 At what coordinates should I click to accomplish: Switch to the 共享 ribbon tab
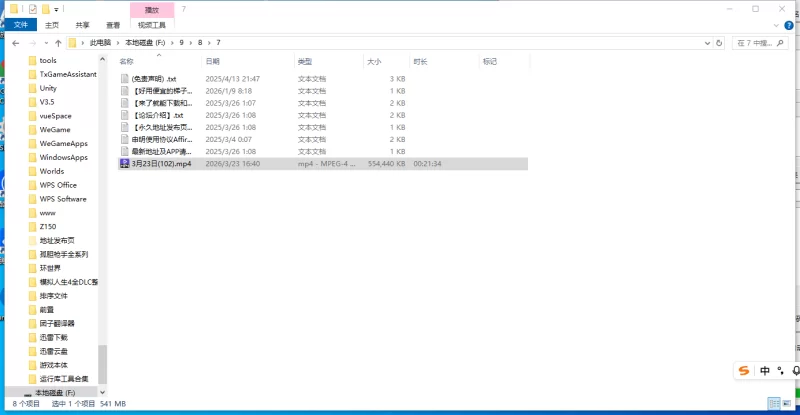[82, 25]
